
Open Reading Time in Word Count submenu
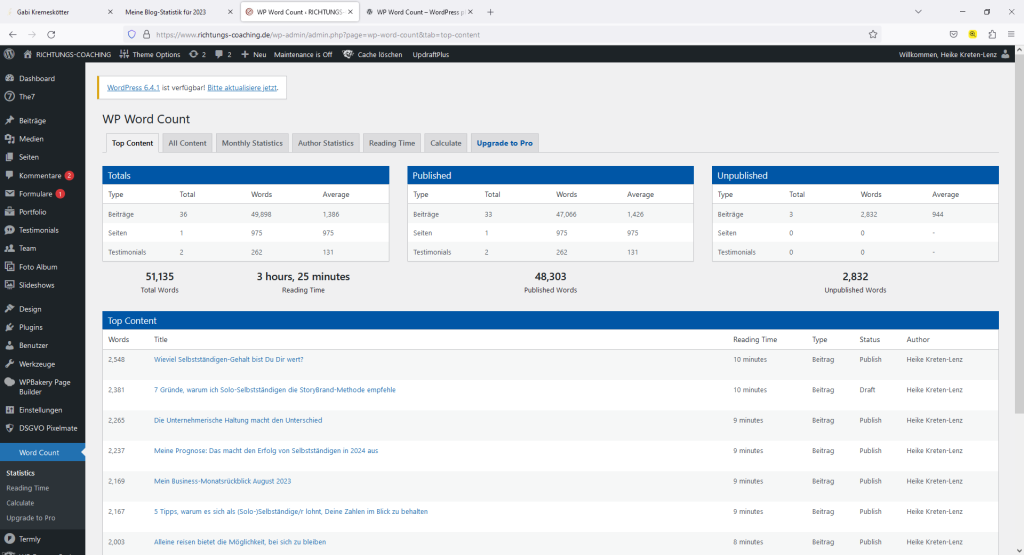tap(28, 488)
